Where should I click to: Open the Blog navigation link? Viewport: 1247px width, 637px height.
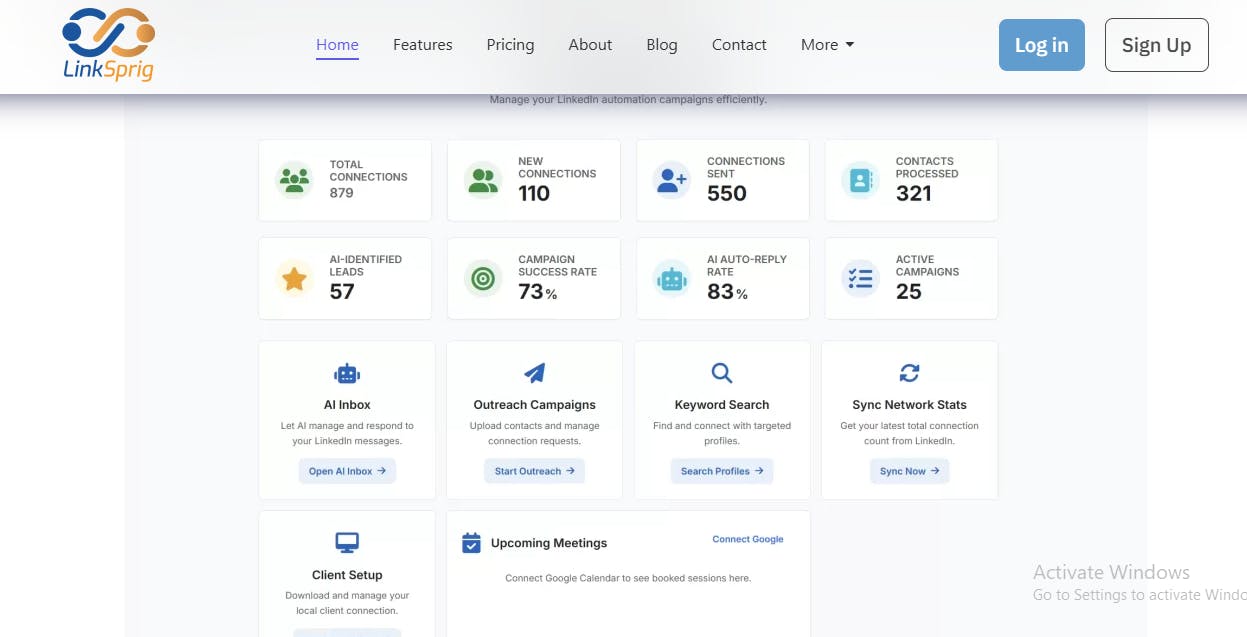pyautogui.click(x=661, y=45)
